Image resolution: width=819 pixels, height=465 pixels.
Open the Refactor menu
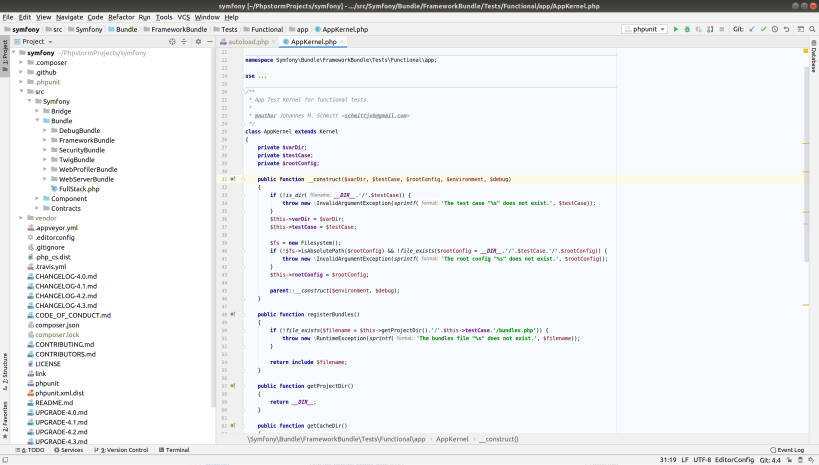pos(121,17)
